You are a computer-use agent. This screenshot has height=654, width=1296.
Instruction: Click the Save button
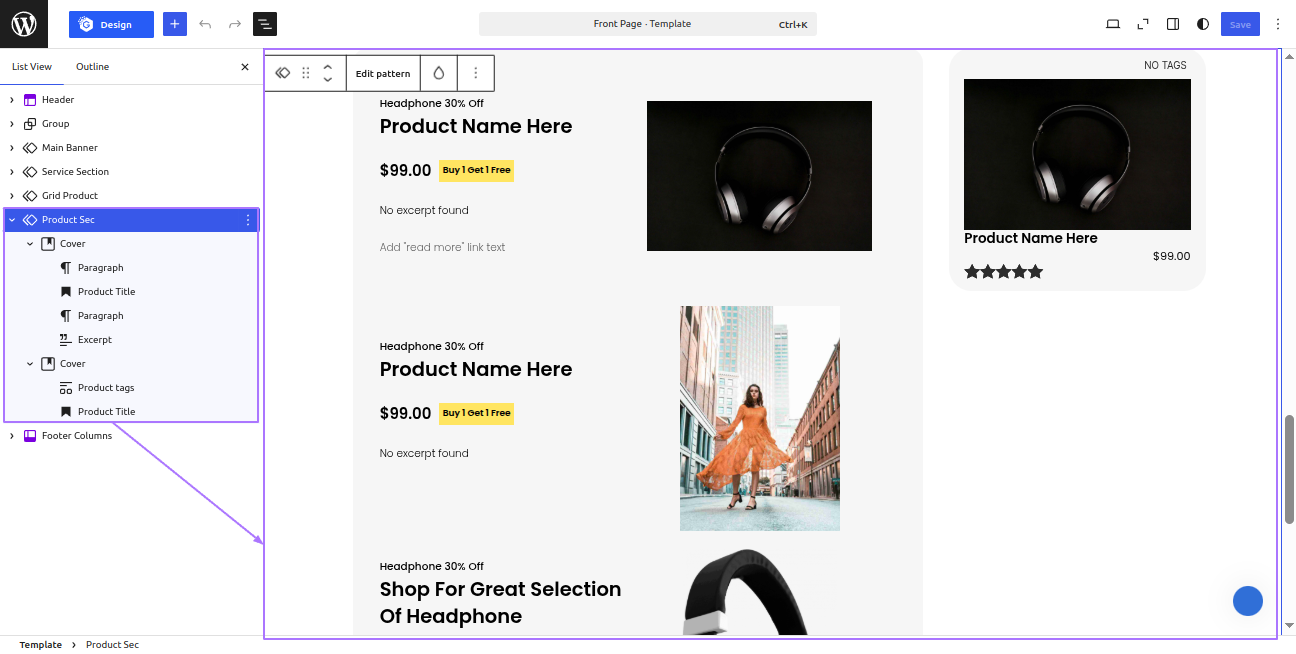tap(1240, 24)
